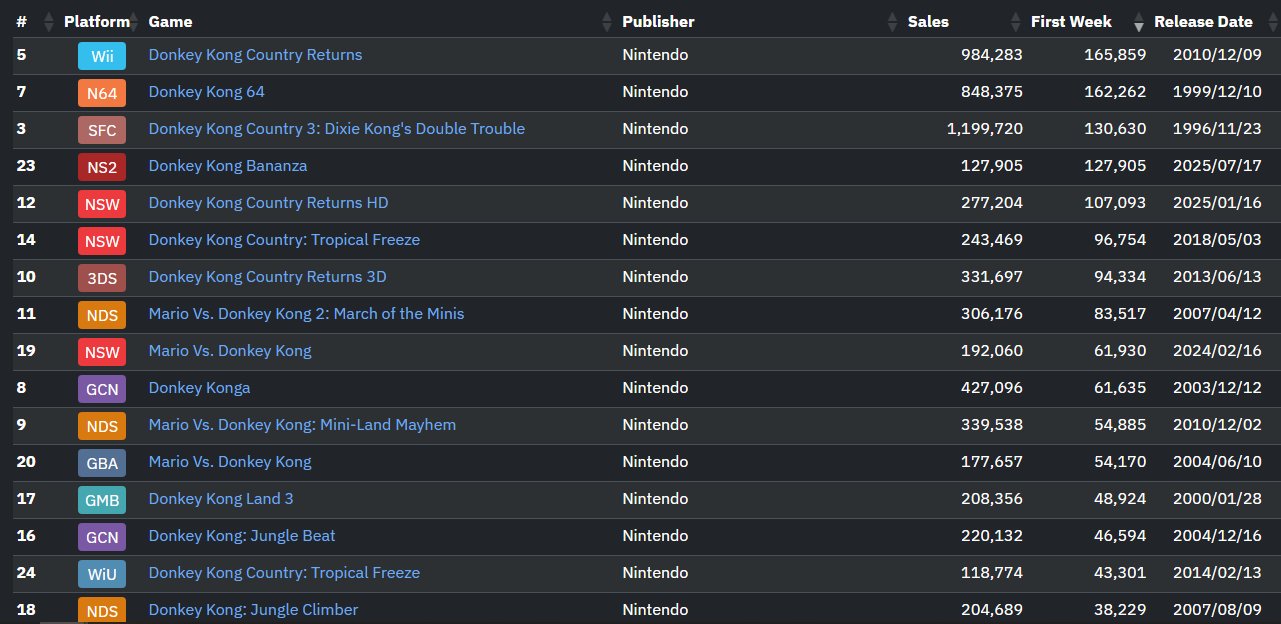Viewport: 1281px width, 624px height.
Task: Toggle First Week descending sort arrow
Action: [x=1138, y=22]
